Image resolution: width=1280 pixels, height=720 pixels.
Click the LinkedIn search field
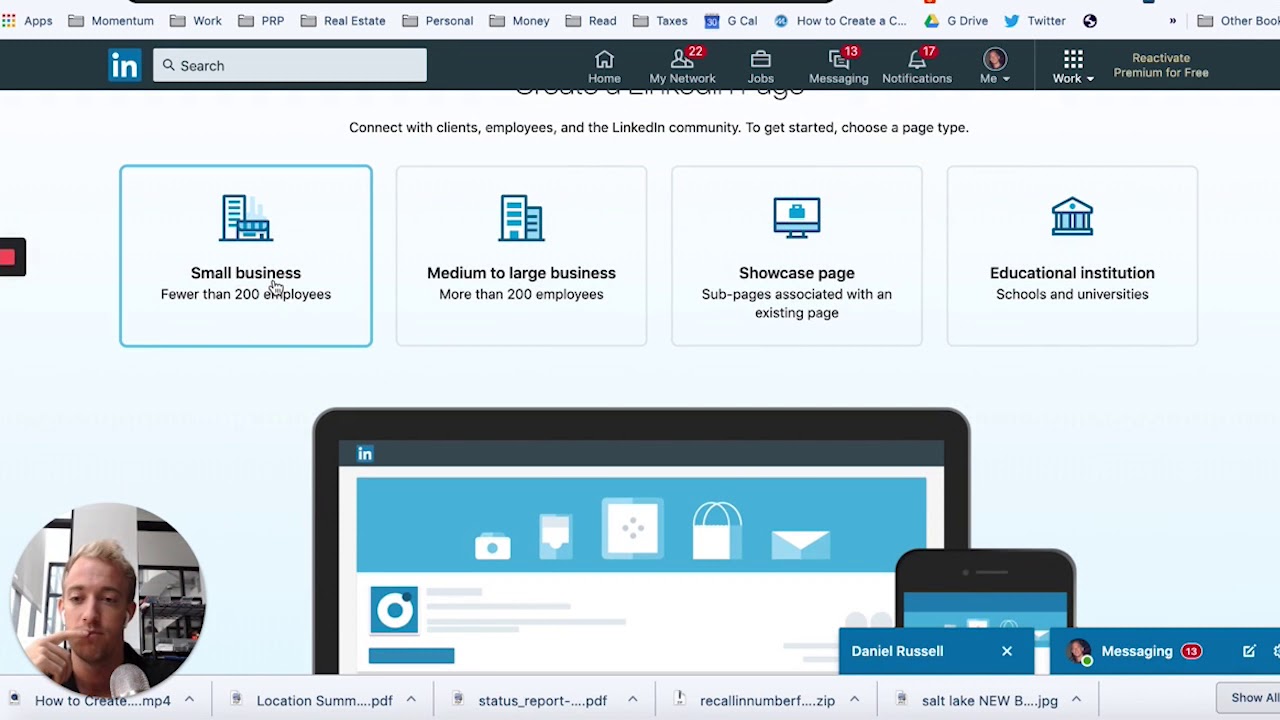pyautogui.click(x=290, y=66)
